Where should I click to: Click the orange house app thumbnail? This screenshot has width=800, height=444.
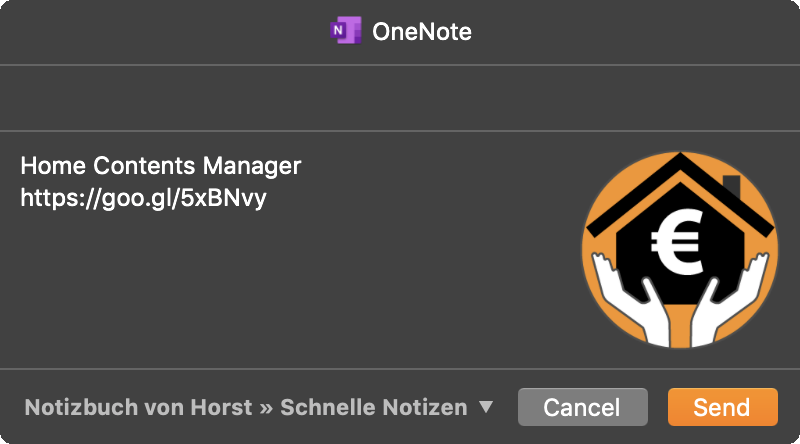680,250
